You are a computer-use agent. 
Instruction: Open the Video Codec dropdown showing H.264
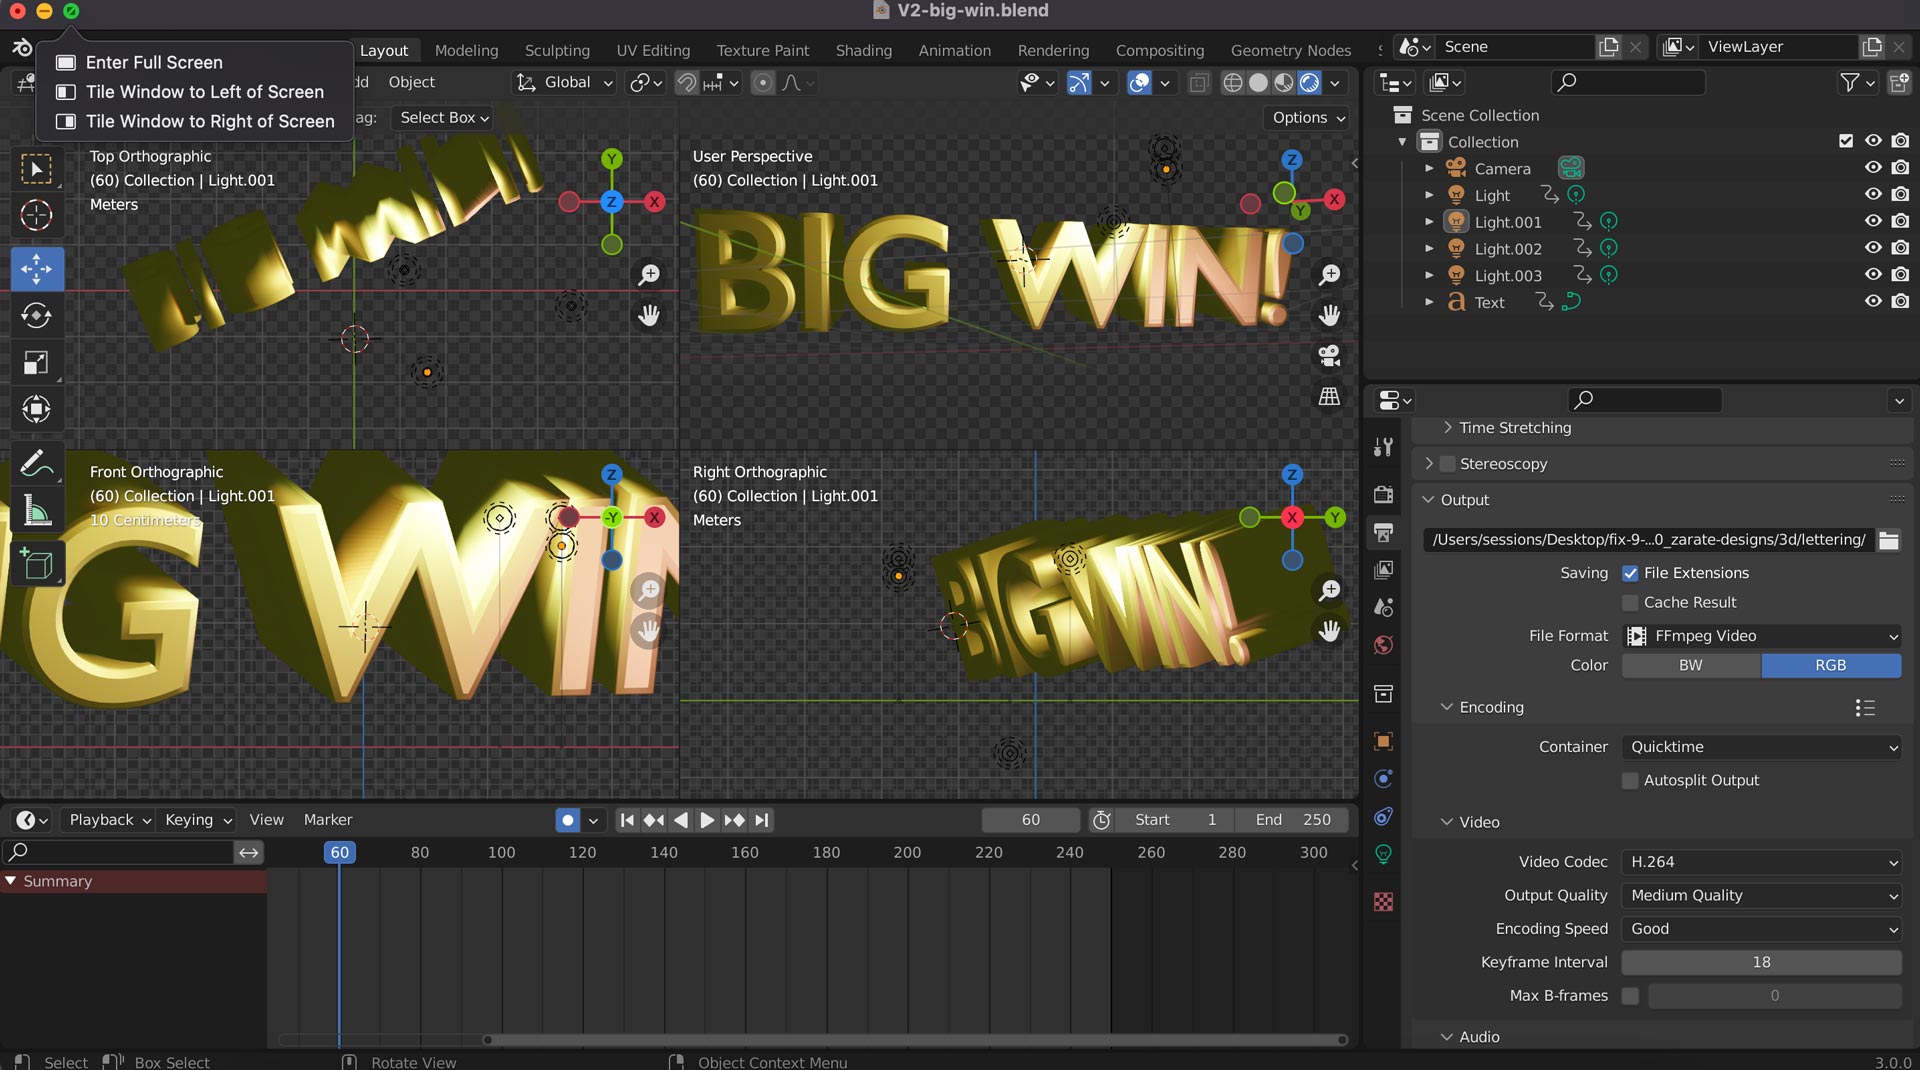1761,862
